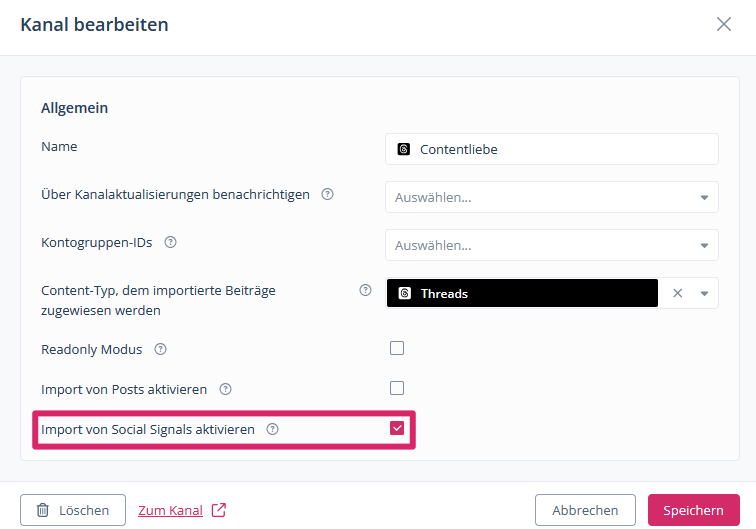Follow the Zum Kanal link

[x=170, y=510]
